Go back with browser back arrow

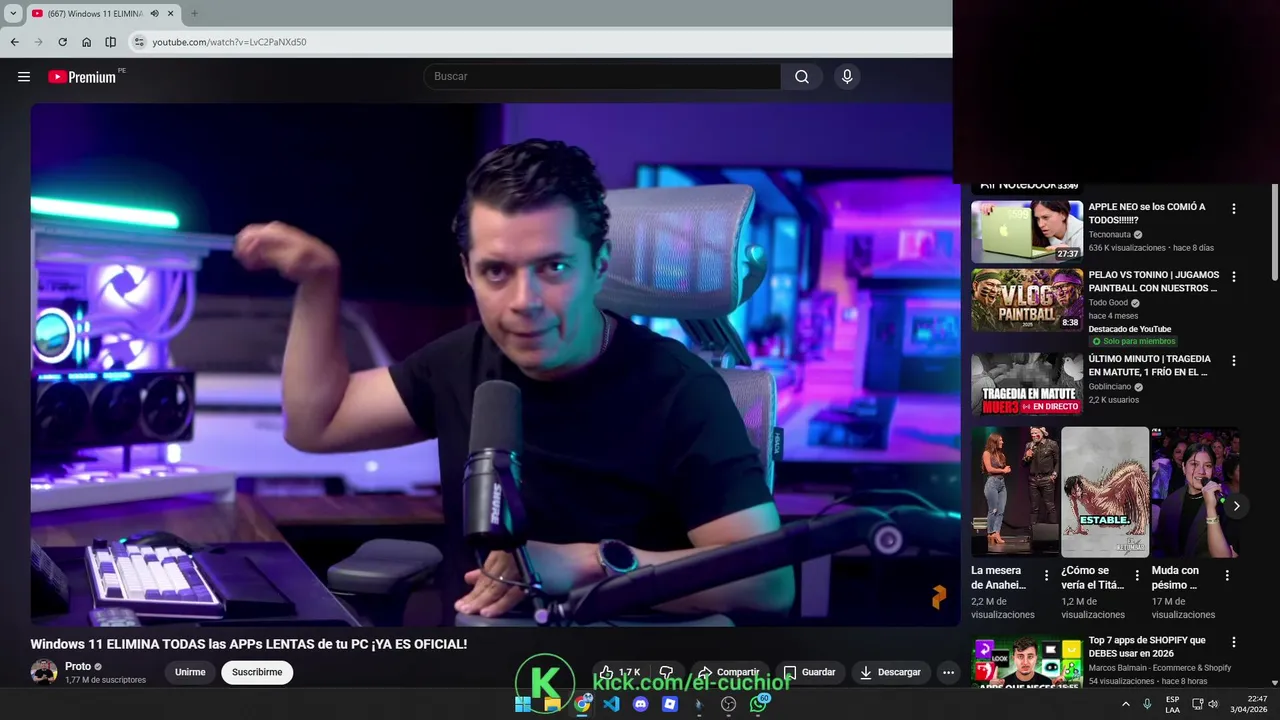[14, 42]
